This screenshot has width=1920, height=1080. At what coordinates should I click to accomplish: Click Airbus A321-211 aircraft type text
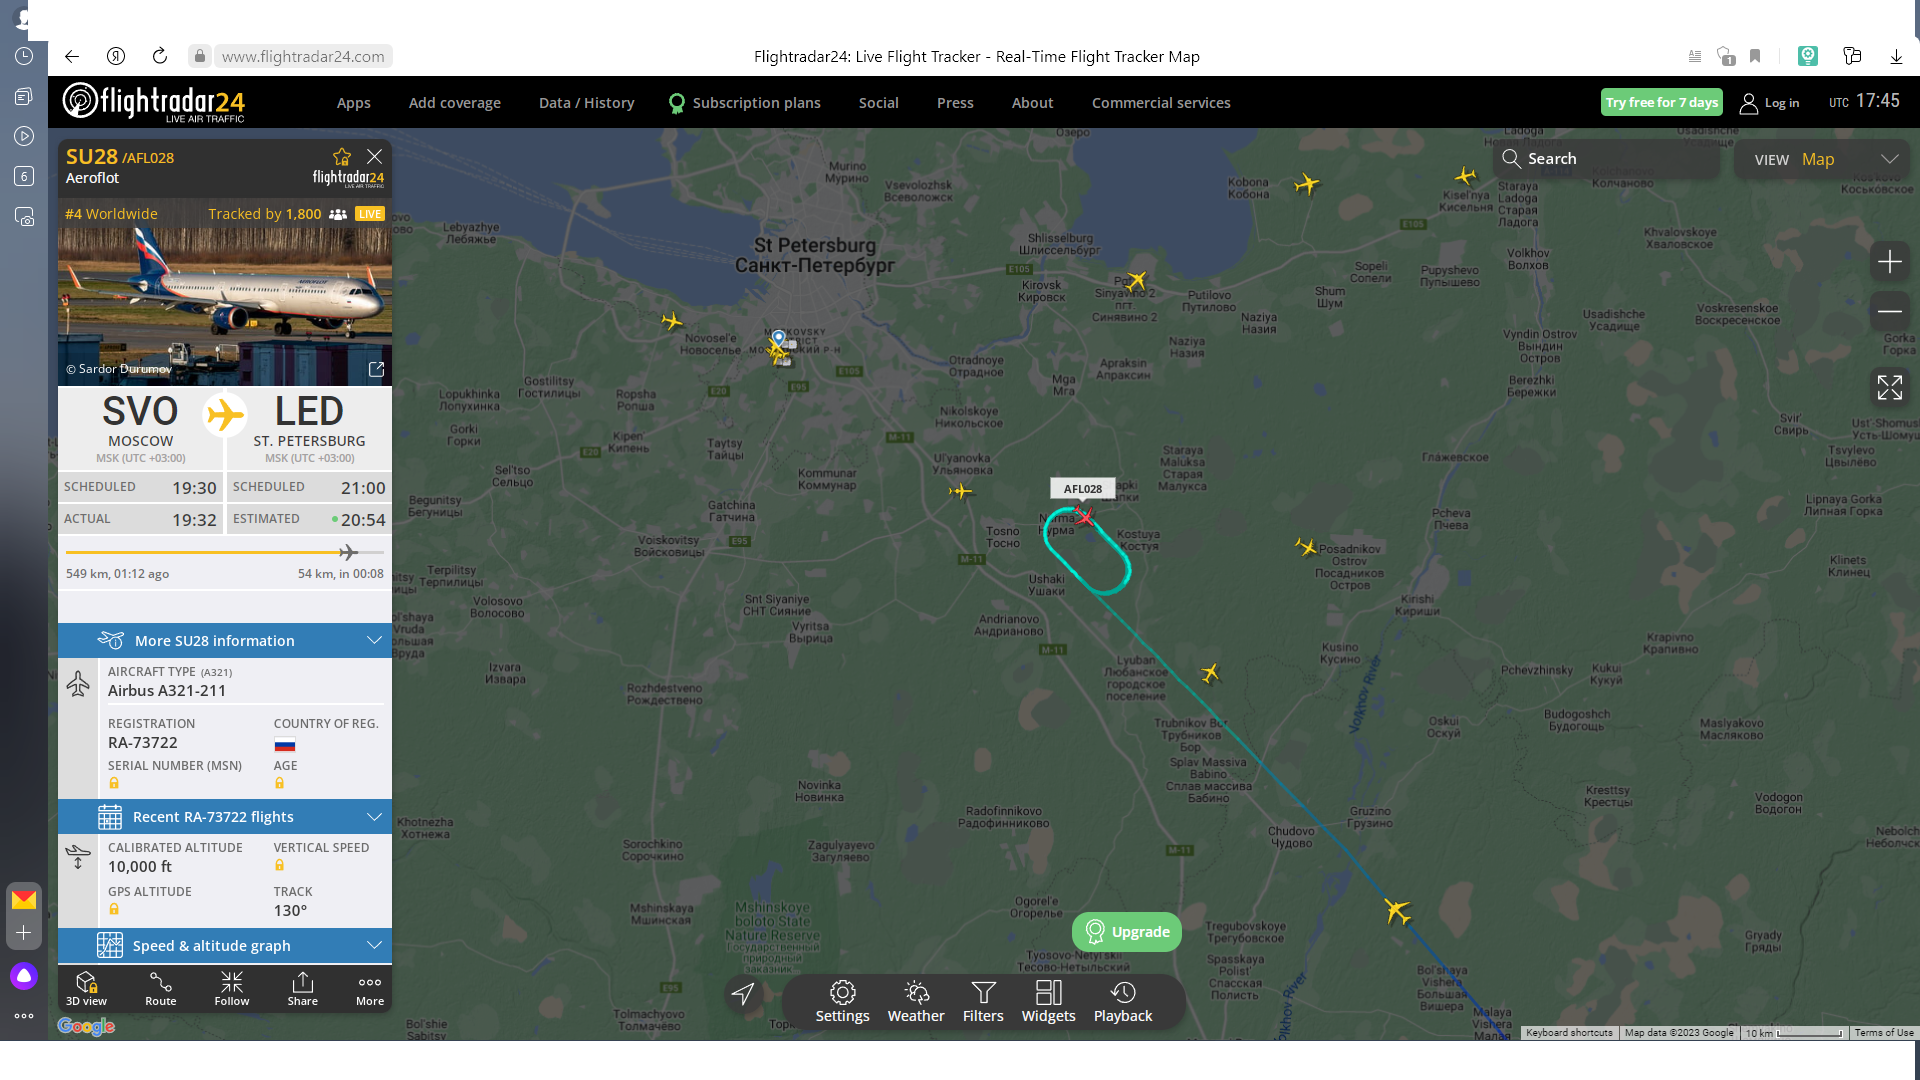coord(167,690)
